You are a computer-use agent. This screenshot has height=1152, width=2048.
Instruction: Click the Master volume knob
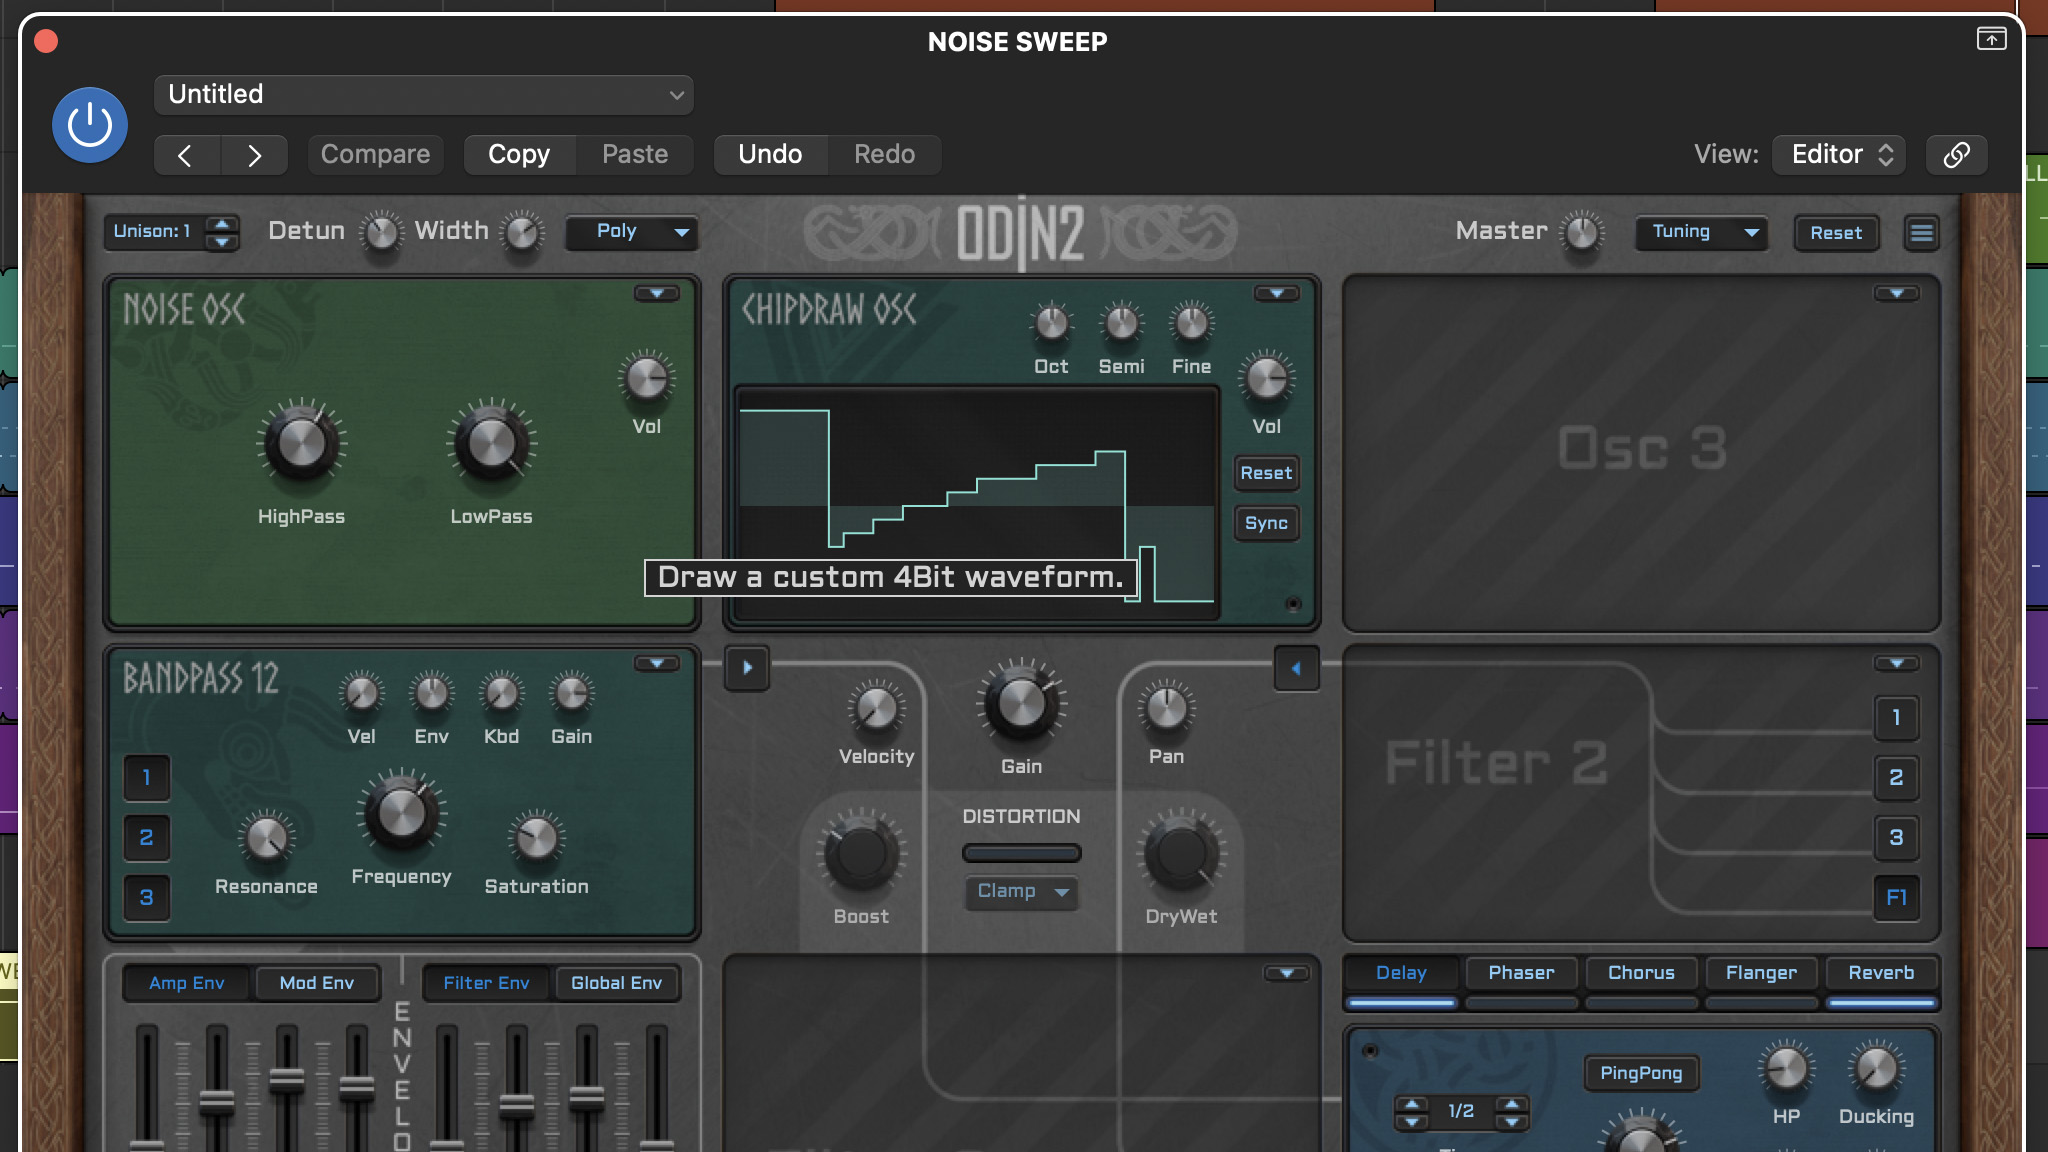coord(1582,232)
